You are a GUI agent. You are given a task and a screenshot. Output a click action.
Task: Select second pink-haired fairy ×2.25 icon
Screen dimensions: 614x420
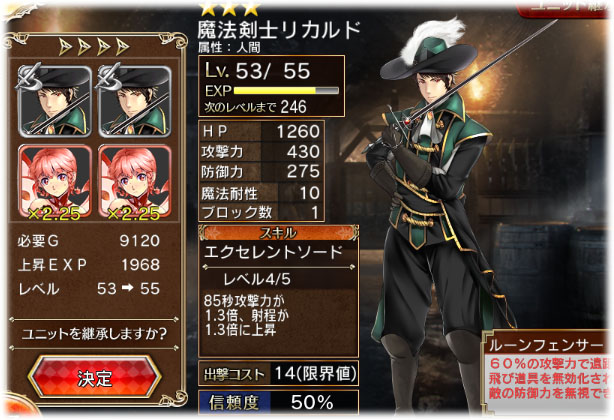pyautogui.click(x=135, y=182)
